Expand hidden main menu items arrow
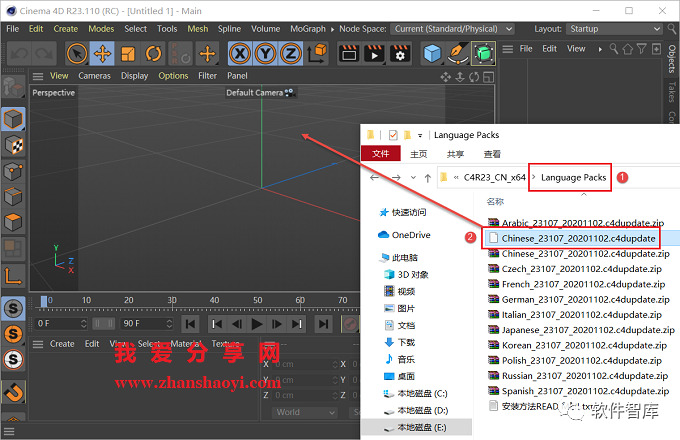 (x=332, y=29)
